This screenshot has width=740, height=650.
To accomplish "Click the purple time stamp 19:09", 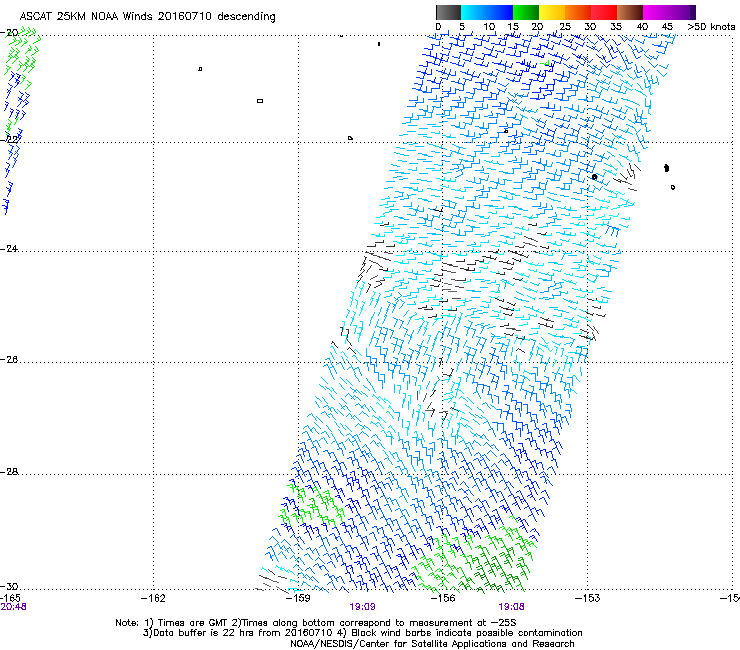I will (x=362, y=607).
